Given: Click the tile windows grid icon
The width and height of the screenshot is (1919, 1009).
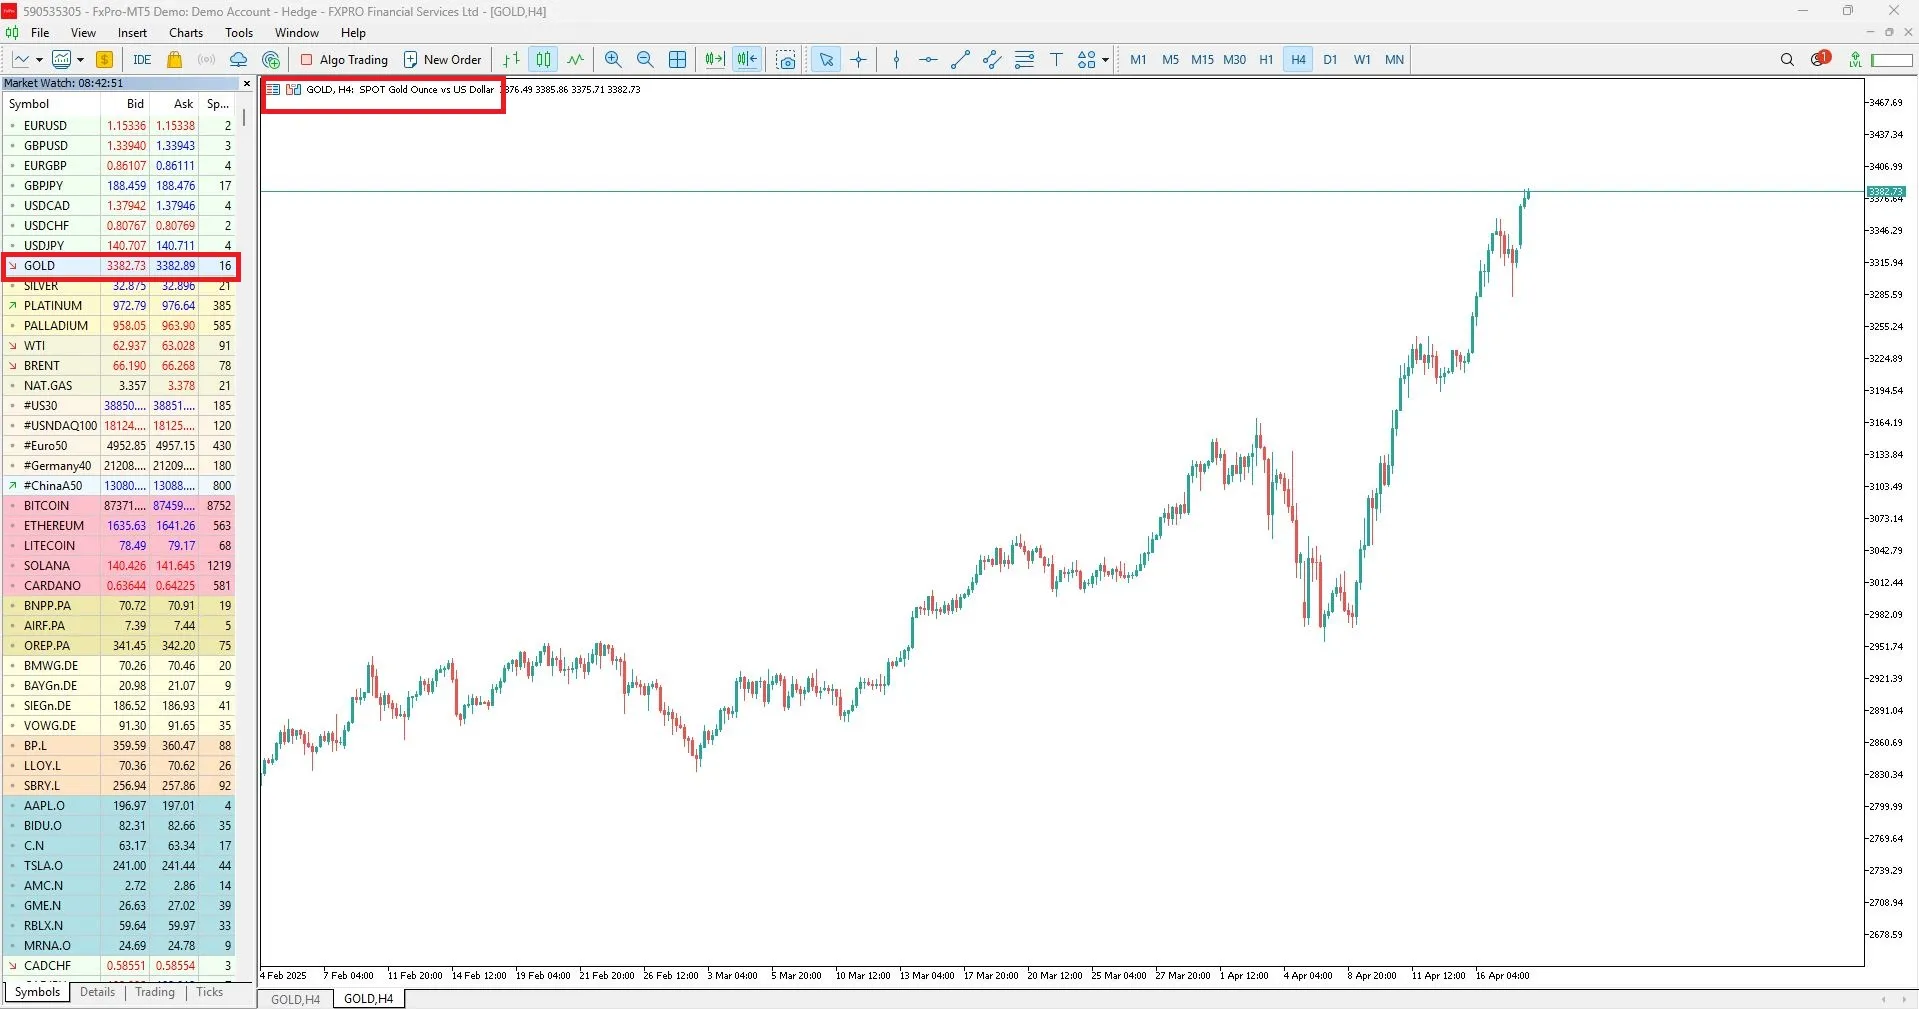Looking at the screenshot, I should click(x=677, y=60).
